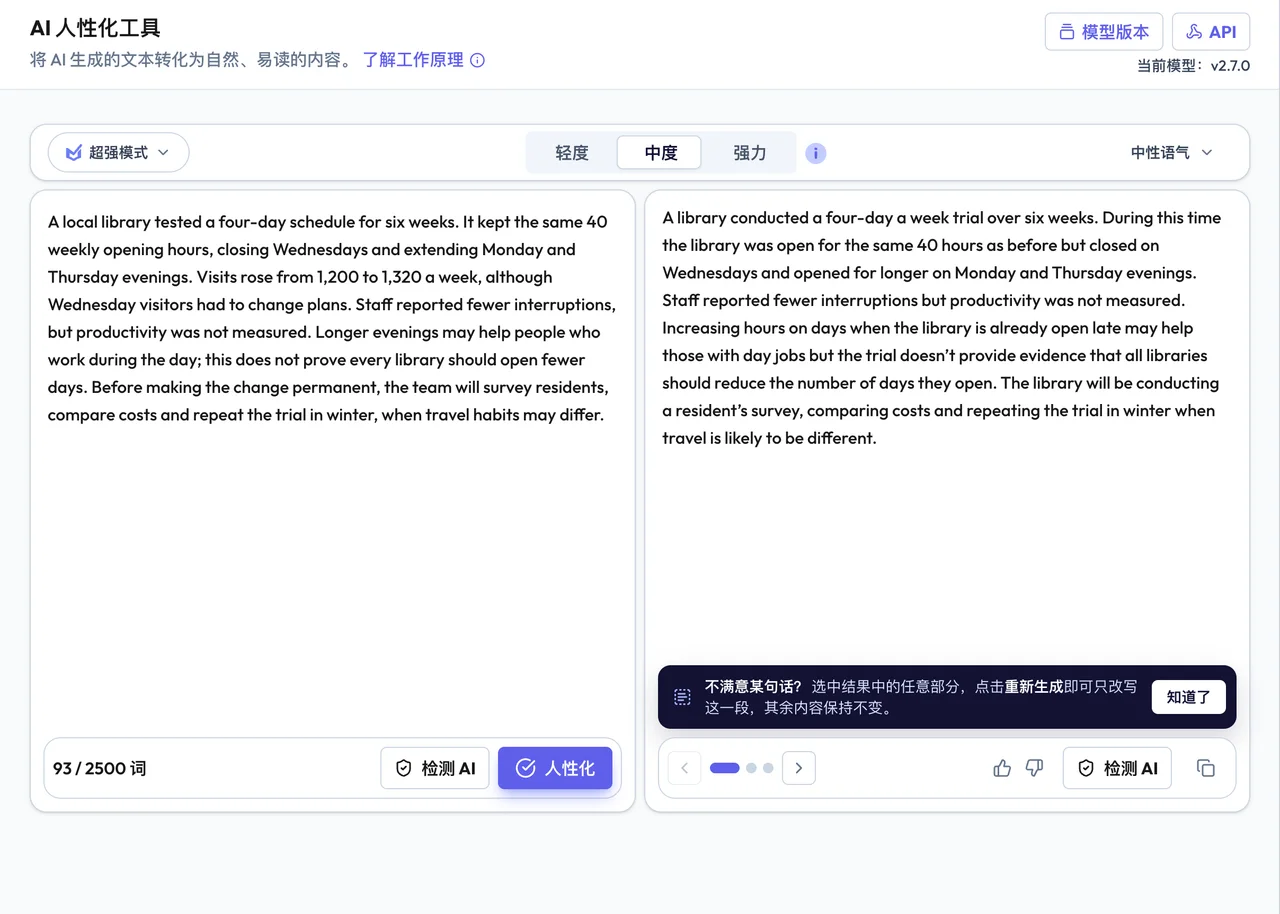Open the 模型版本 button

1104,32
